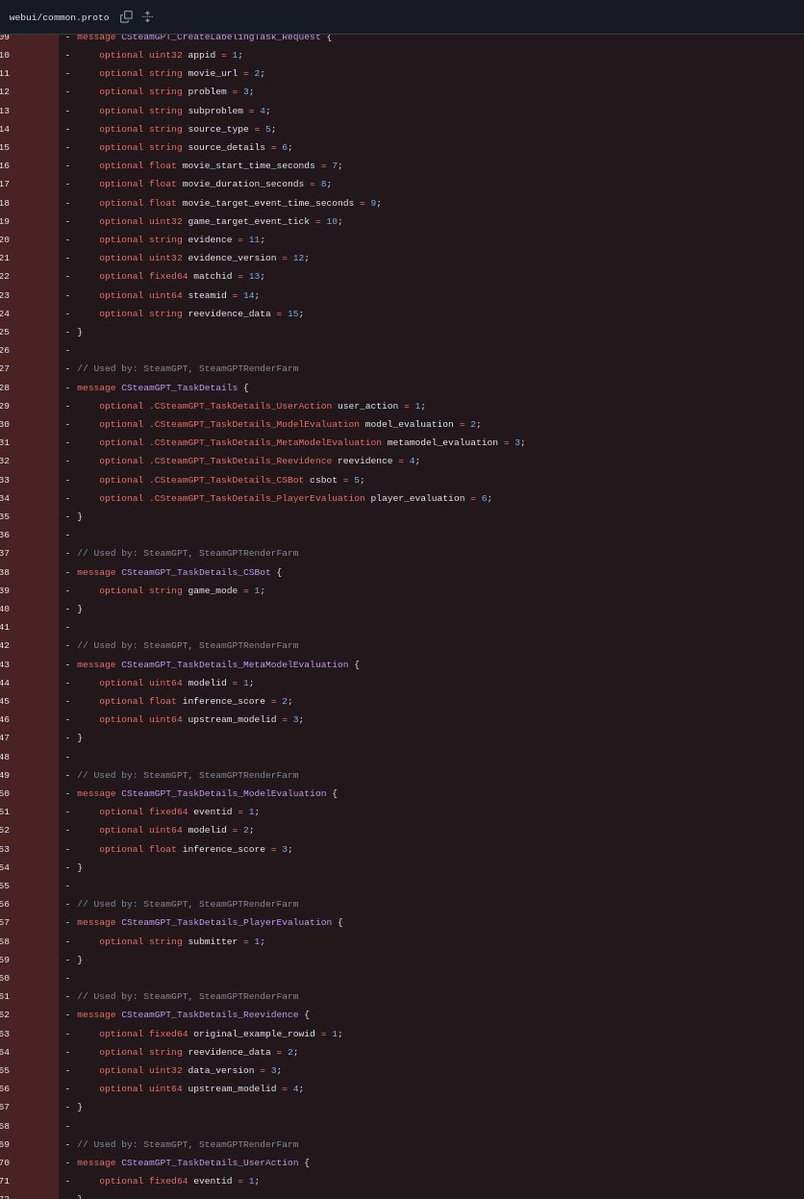
Task: Select 'message CSteamGPT_TaskDetails_CSBot {' line
Action: (179, 573)
